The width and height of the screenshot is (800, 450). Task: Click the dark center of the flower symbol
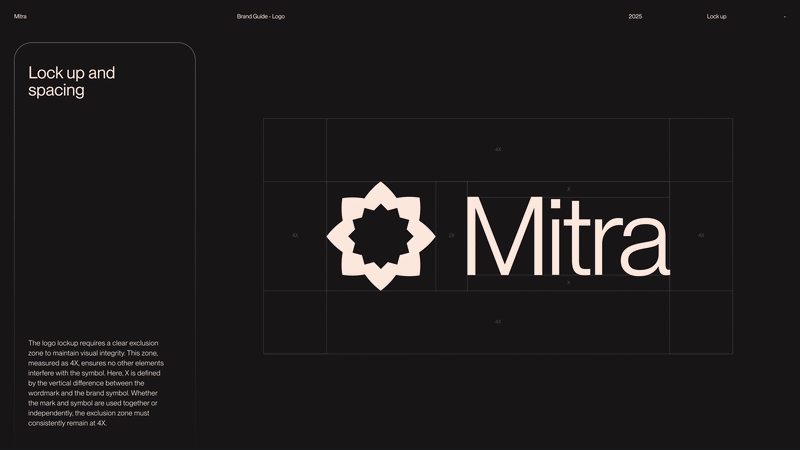[380, 236]
